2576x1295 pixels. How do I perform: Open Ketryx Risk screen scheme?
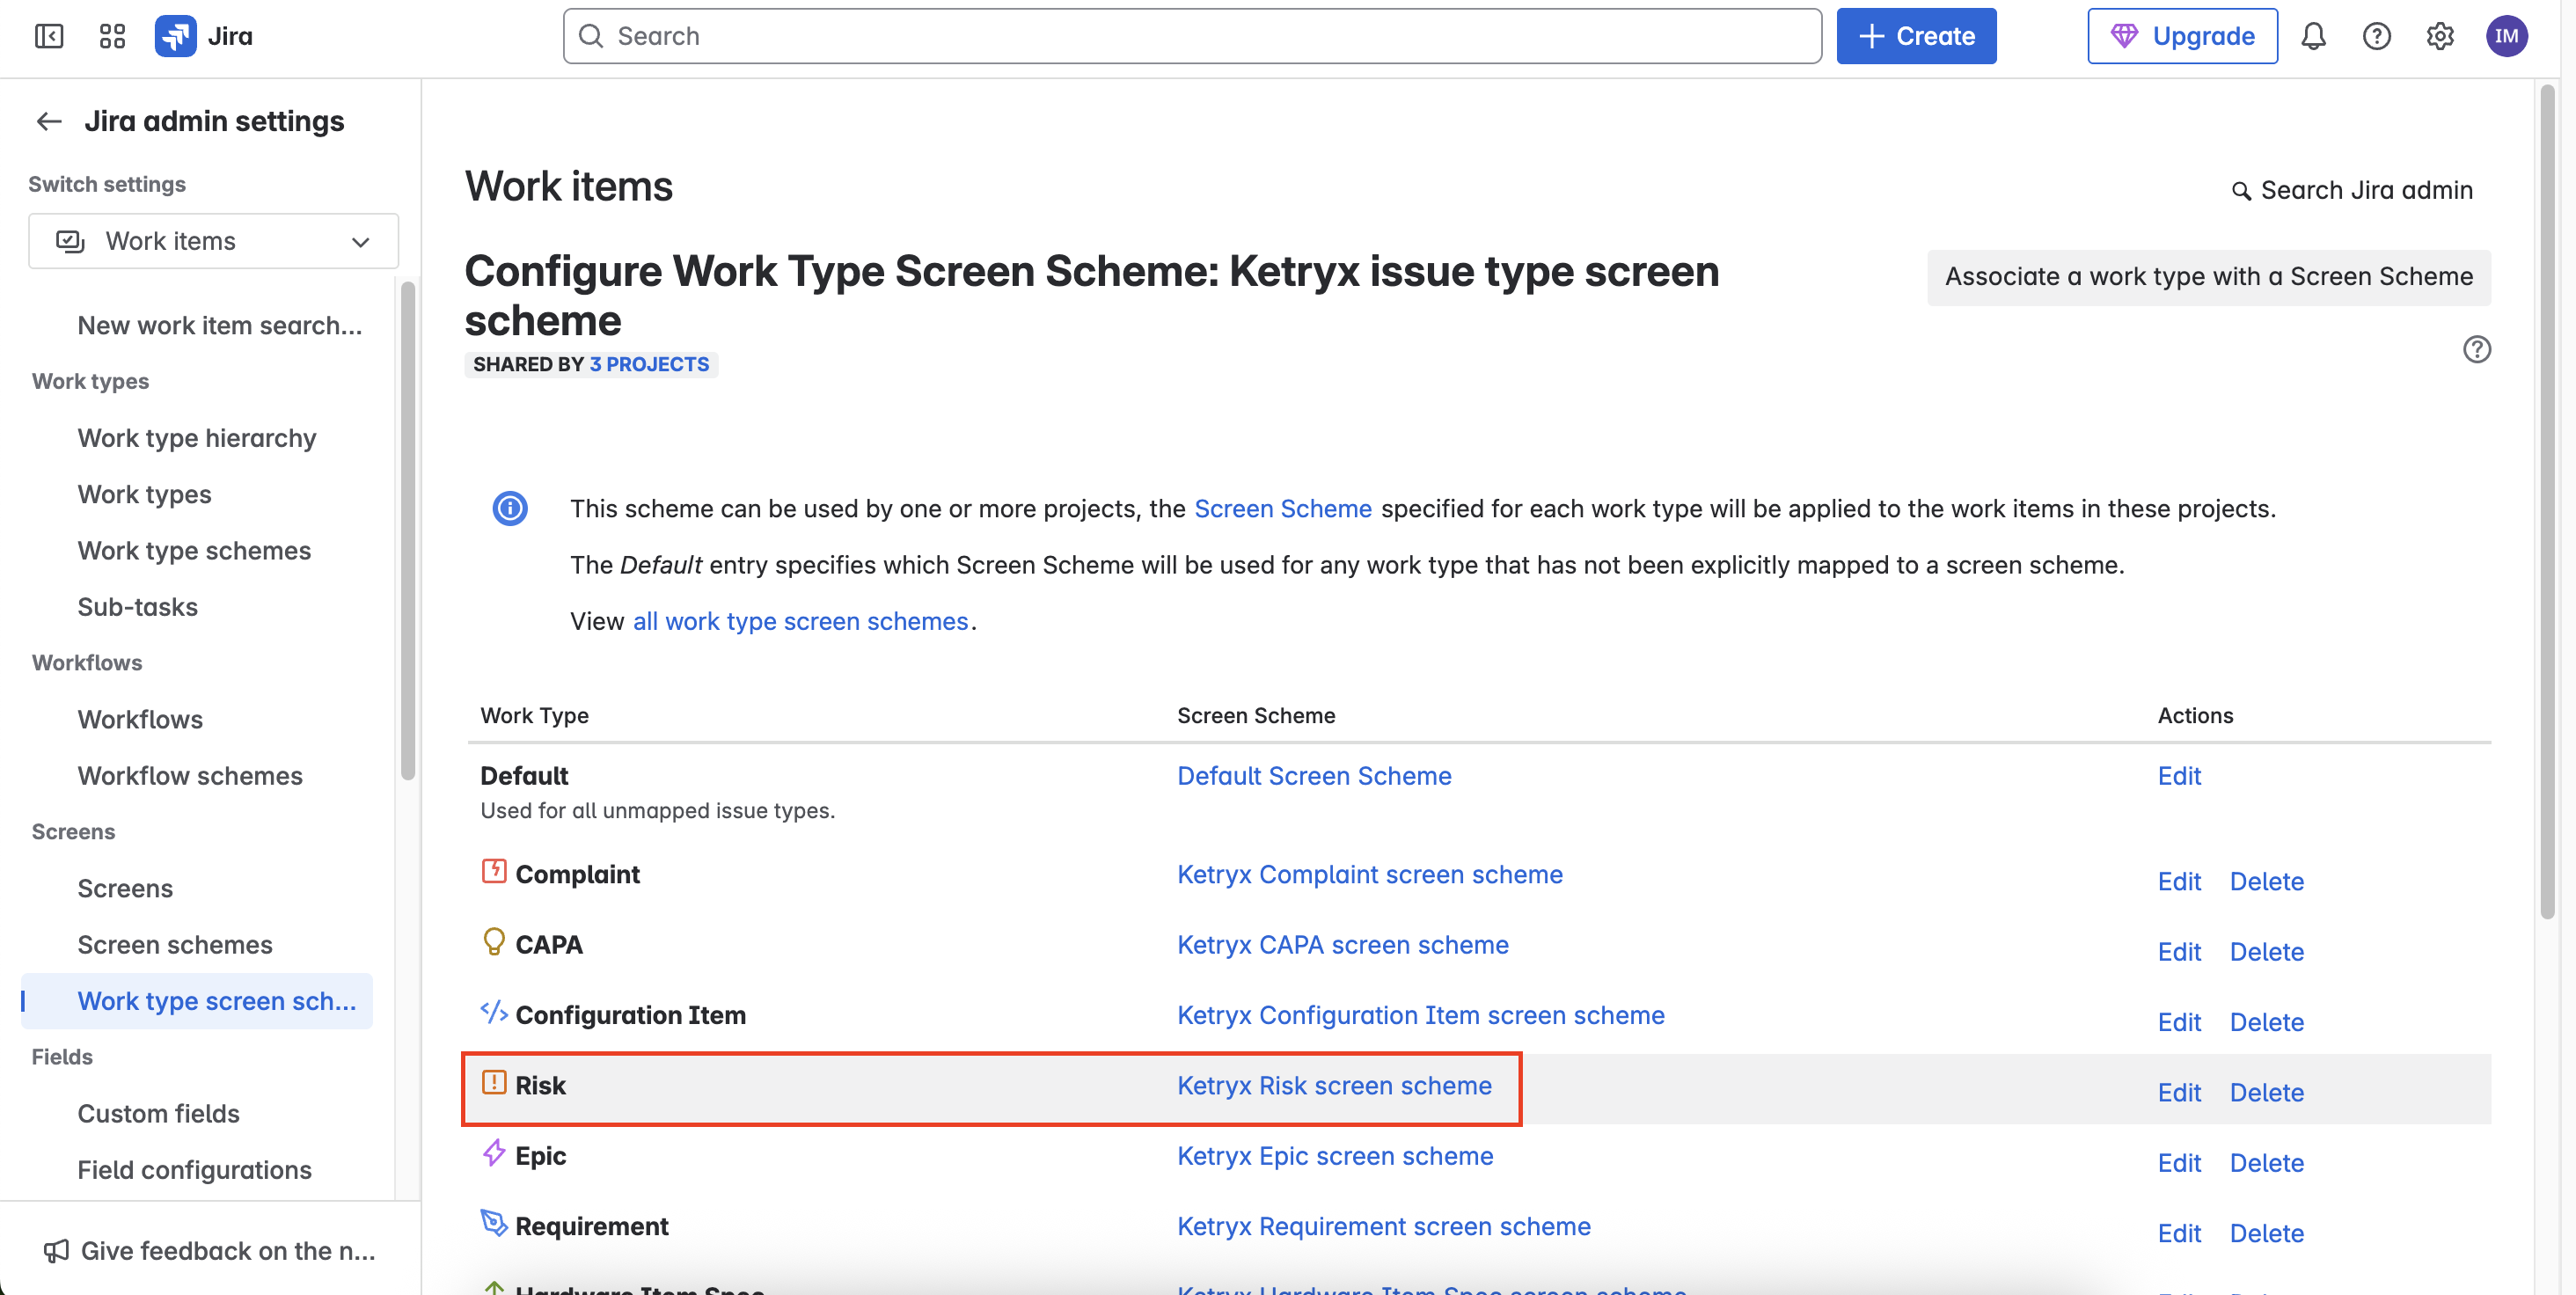click(x=1333, y=1085)
